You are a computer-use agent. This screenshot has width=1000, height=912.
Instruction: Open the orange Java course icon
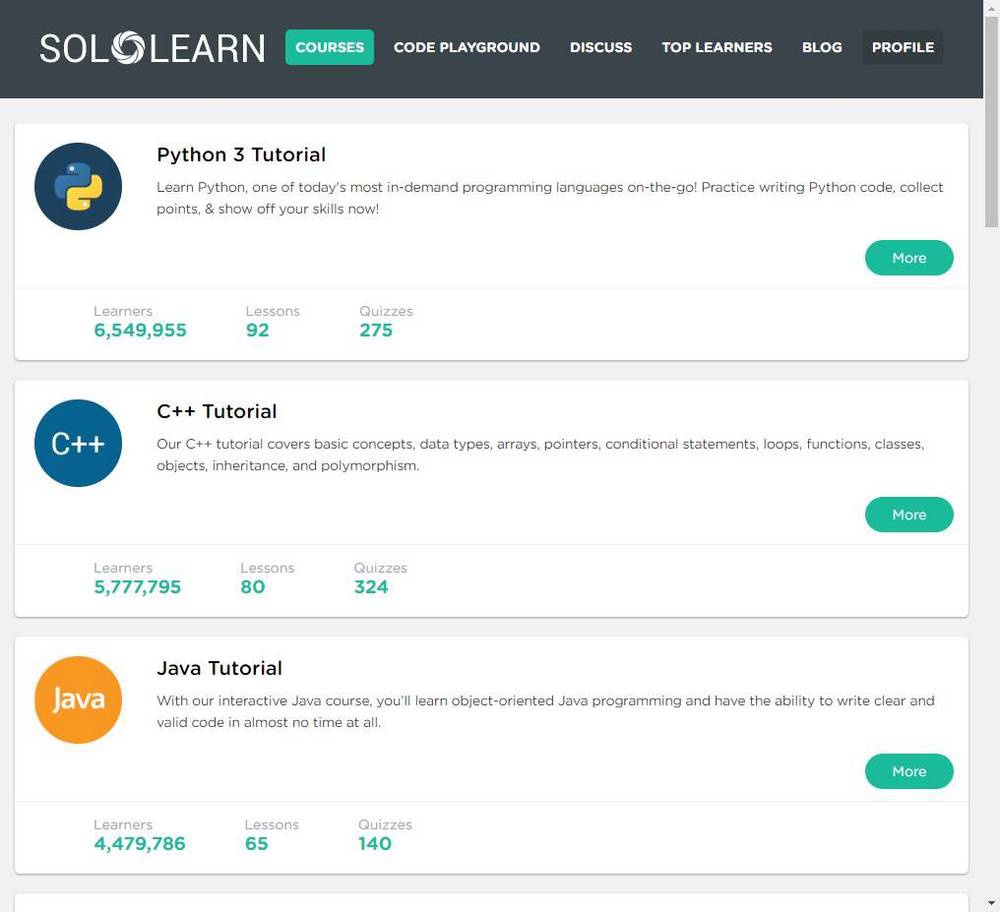(78, 700)
